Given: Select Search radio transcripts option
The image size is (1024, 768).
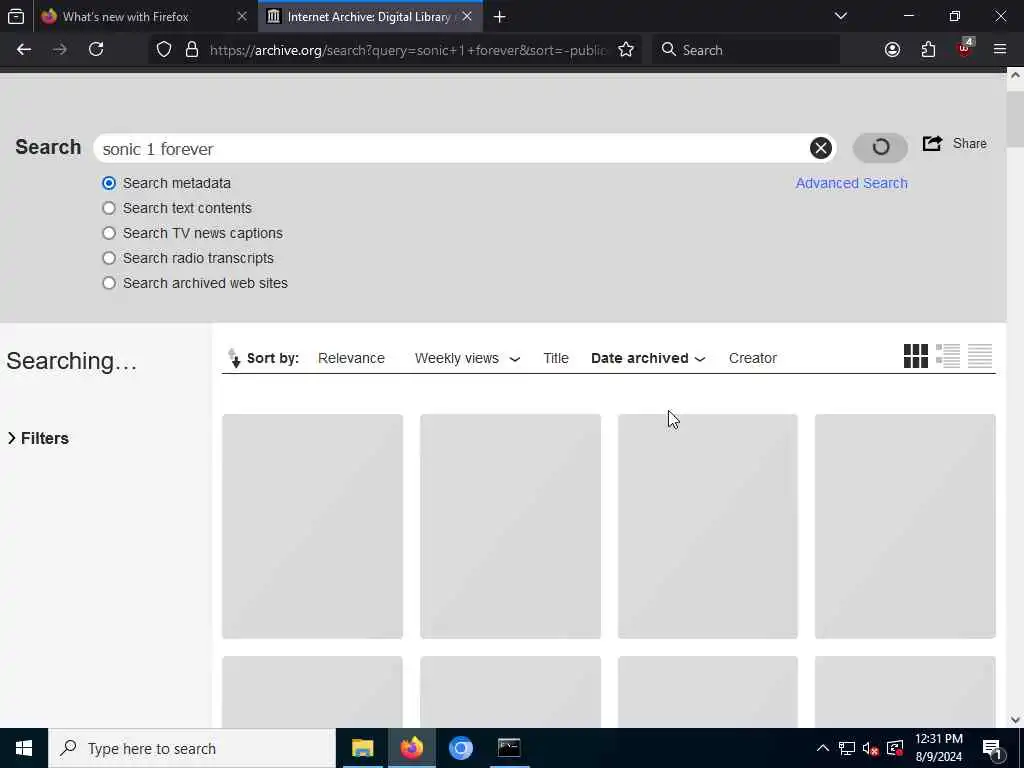Looking at the screenshot, I should 109,258.
